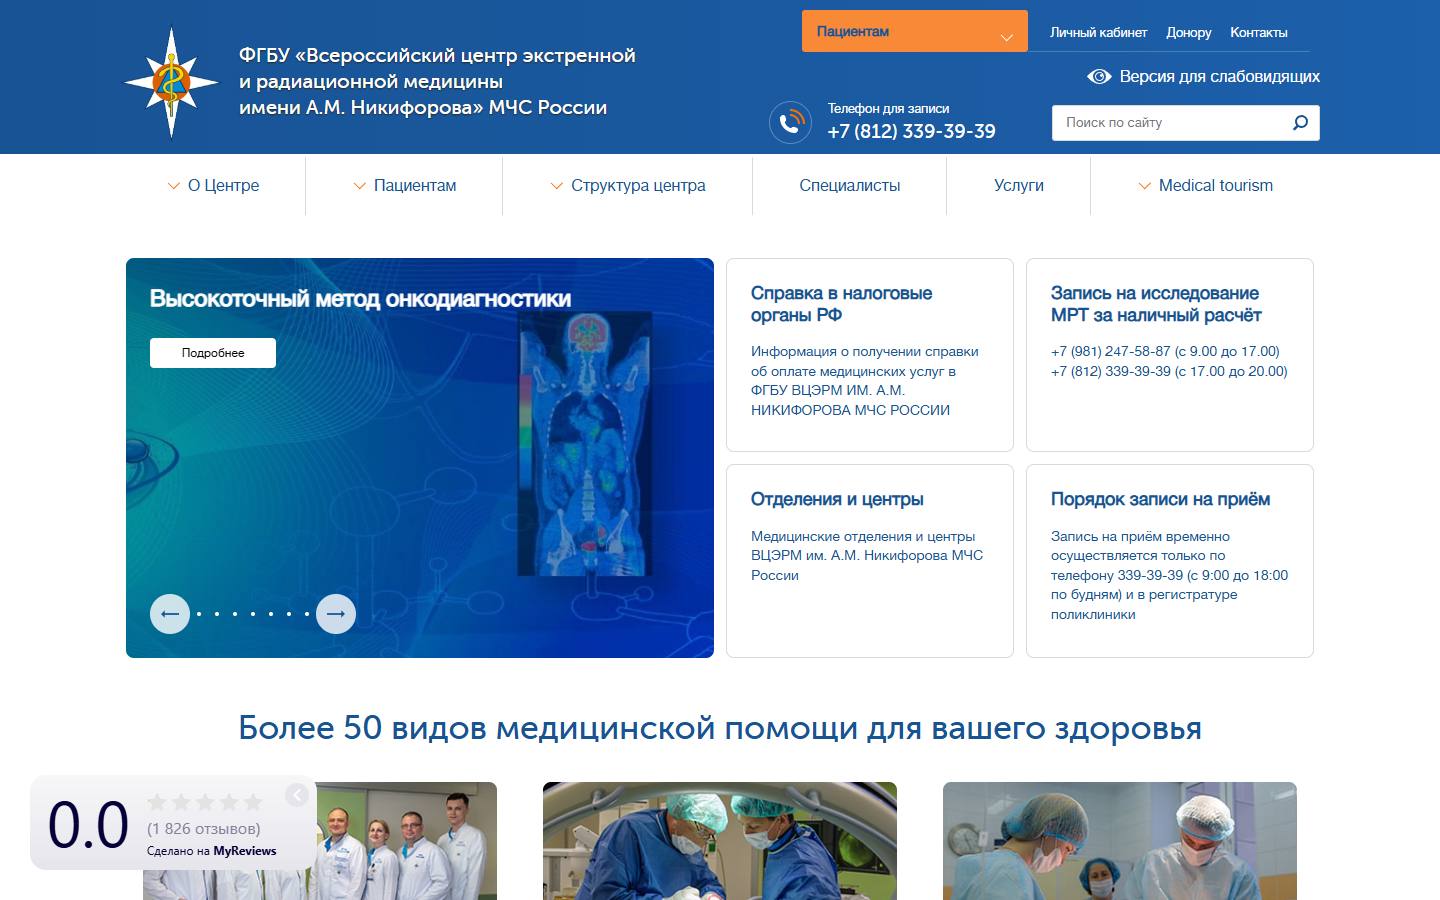Open the orange Пациентам dropdown
The width and height of the screenshot is (1440, 900).
click(x=914, y=31)
